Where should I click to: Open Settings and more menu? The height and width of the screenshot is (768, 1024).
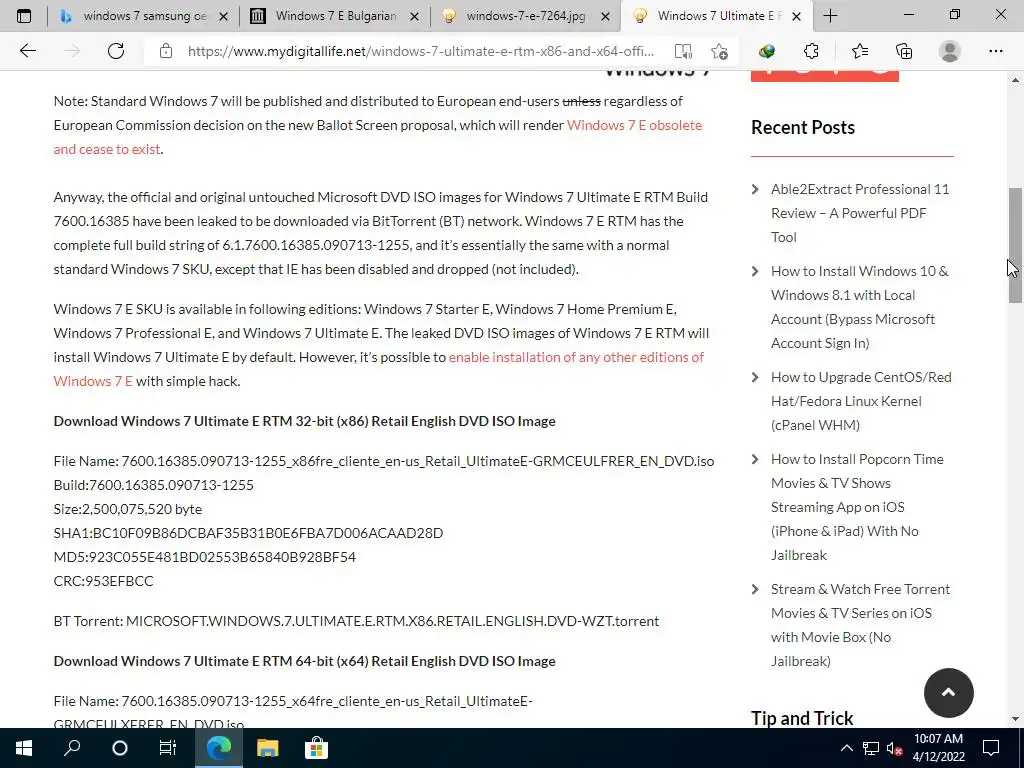coord(995,51)
